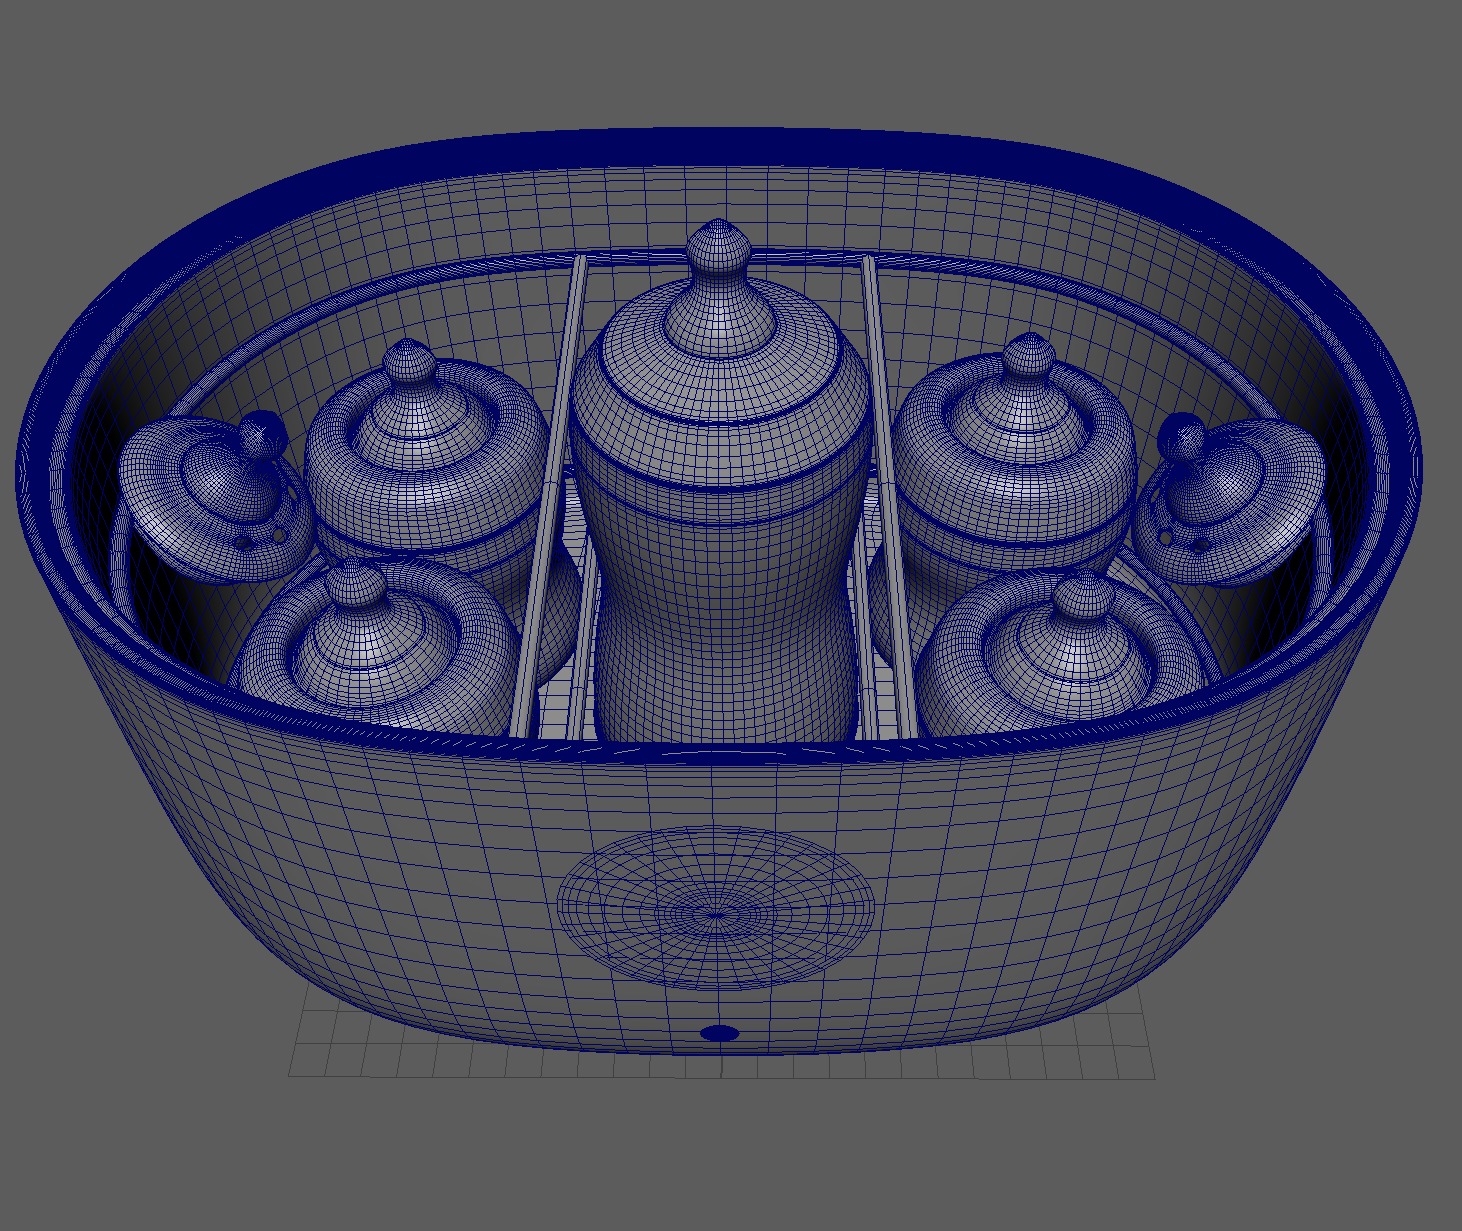Pick the left divider rod of the rack

point(548,495)
